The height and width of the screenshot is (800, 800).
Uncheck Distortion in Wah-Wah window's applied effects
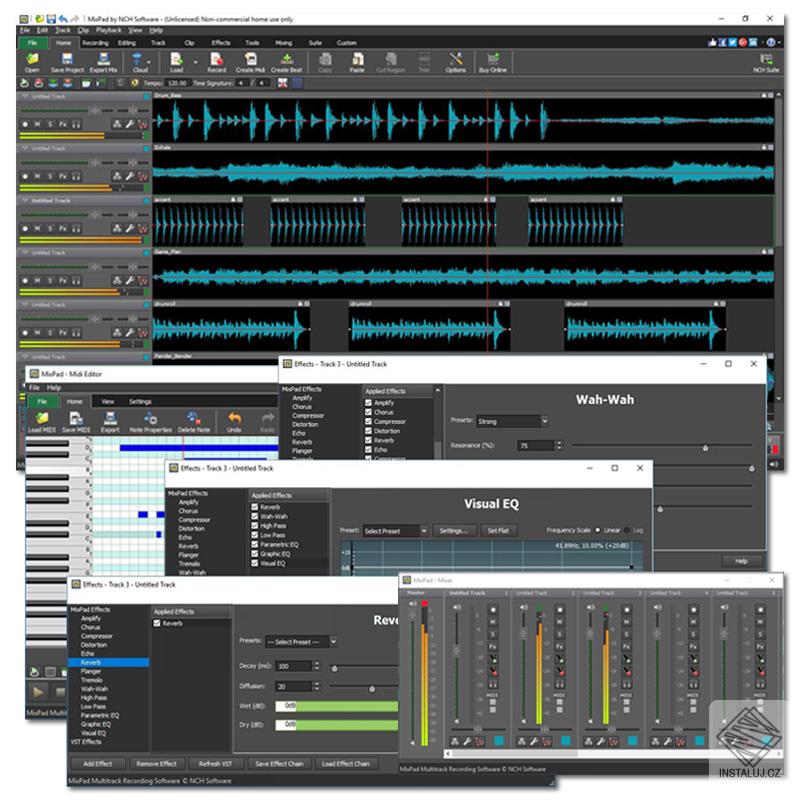[x=368, y=431]
